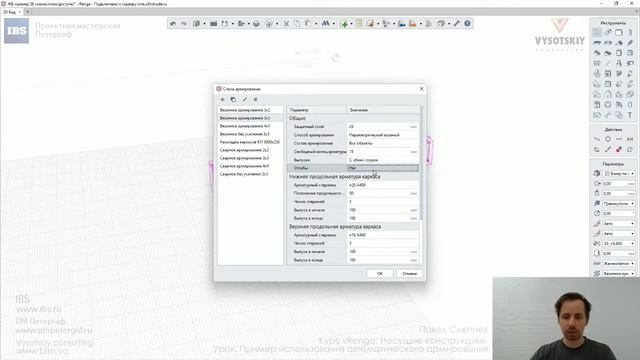The image size is (640, 360).
Task: Open ellipsis button for Свободный конец арматуры
Action: click(413, 152)
